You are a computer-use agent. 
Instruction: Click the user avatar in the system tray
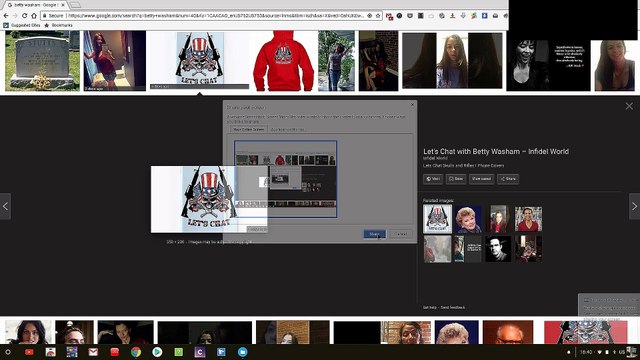point(632,351)
